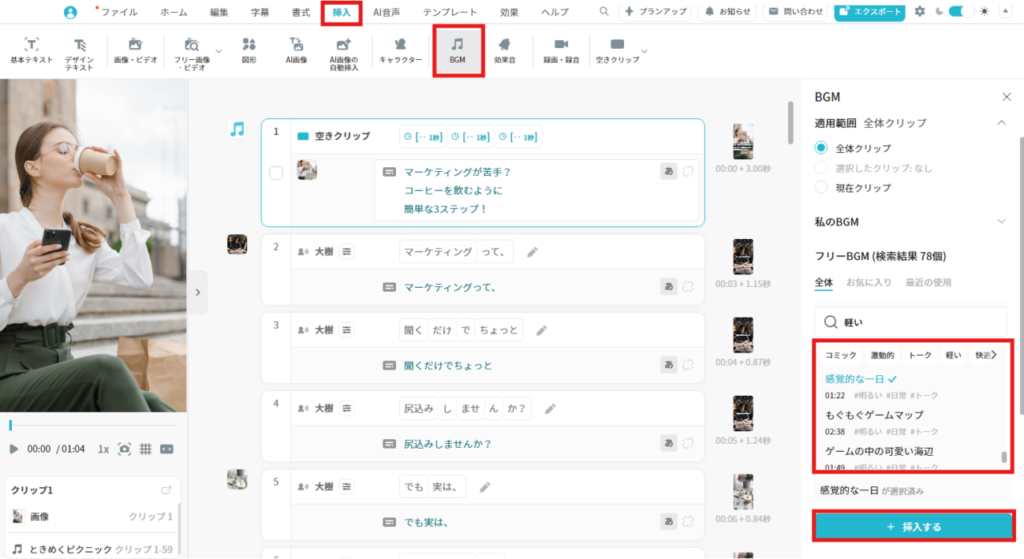Open playback speed 1x selector
This screenshot has height=559, width=1024.
coord(103,449)
